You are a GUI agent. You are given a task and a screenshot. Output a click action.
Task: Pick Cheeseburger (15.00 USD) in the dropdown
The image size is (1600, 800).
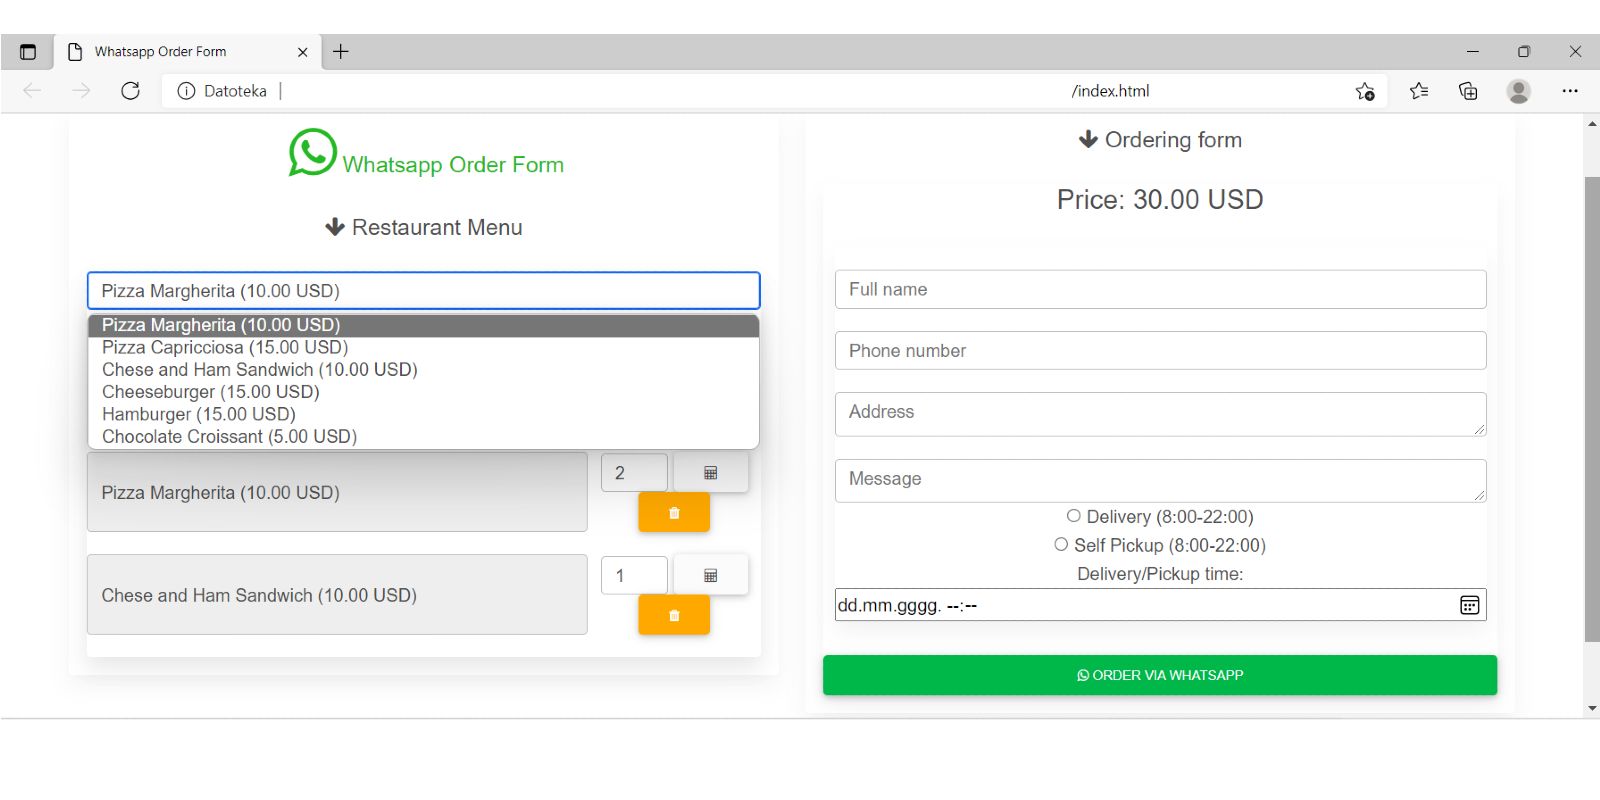coord(211,392)
